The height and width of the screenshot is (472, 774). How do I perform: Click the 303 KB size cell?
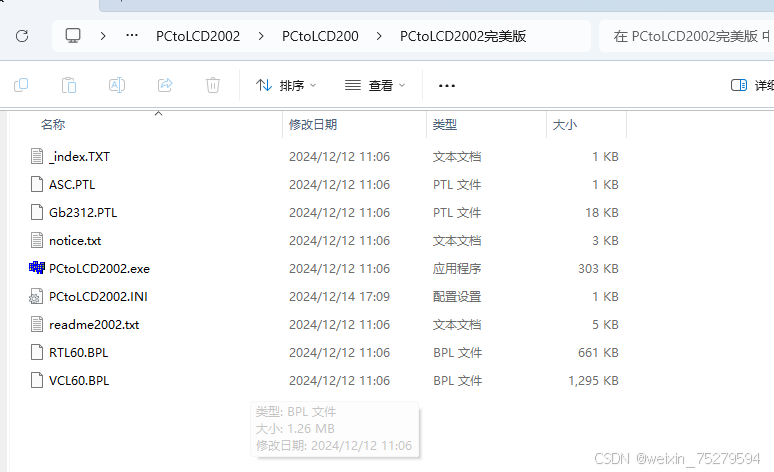point(598,269)
